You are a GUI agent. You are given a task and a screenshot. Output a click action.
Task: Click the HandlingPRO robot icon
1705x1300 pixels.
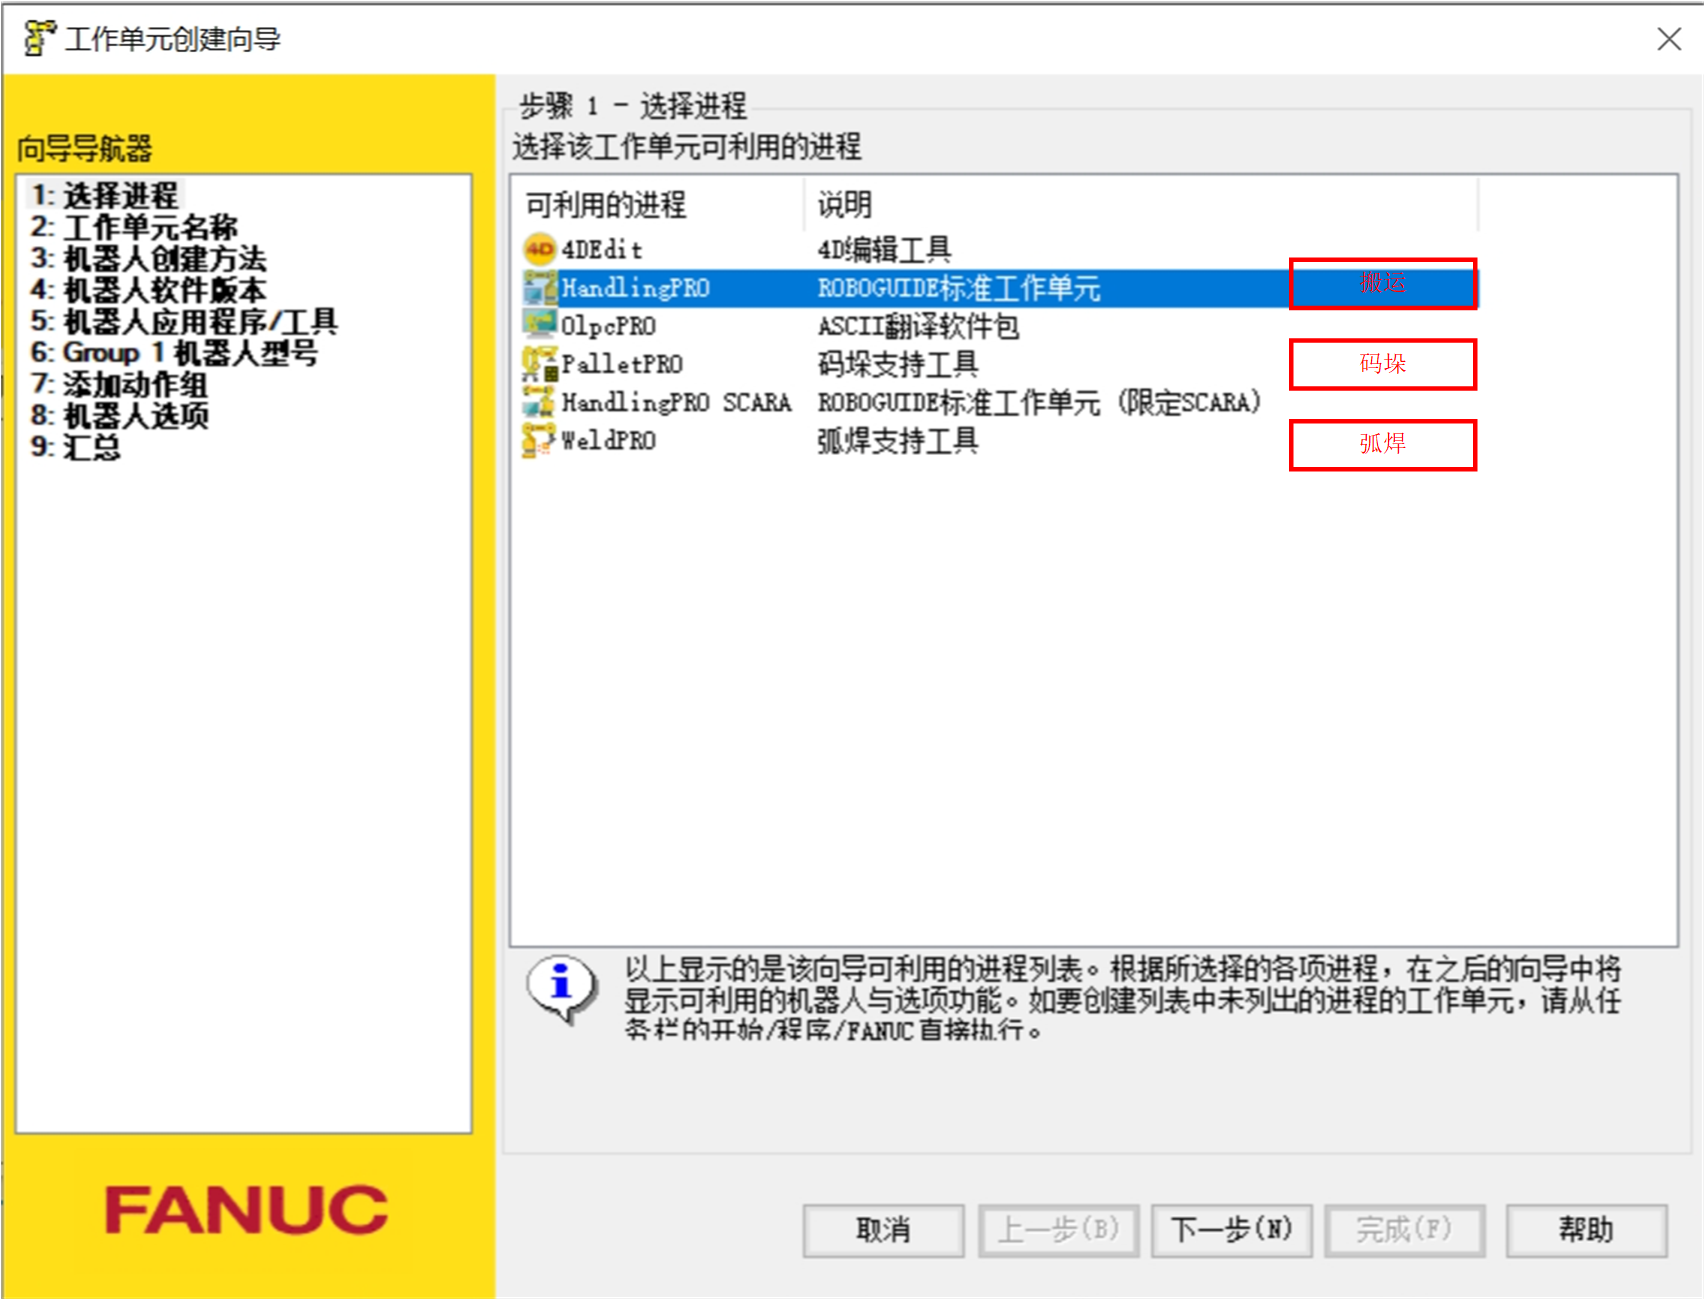540,287
